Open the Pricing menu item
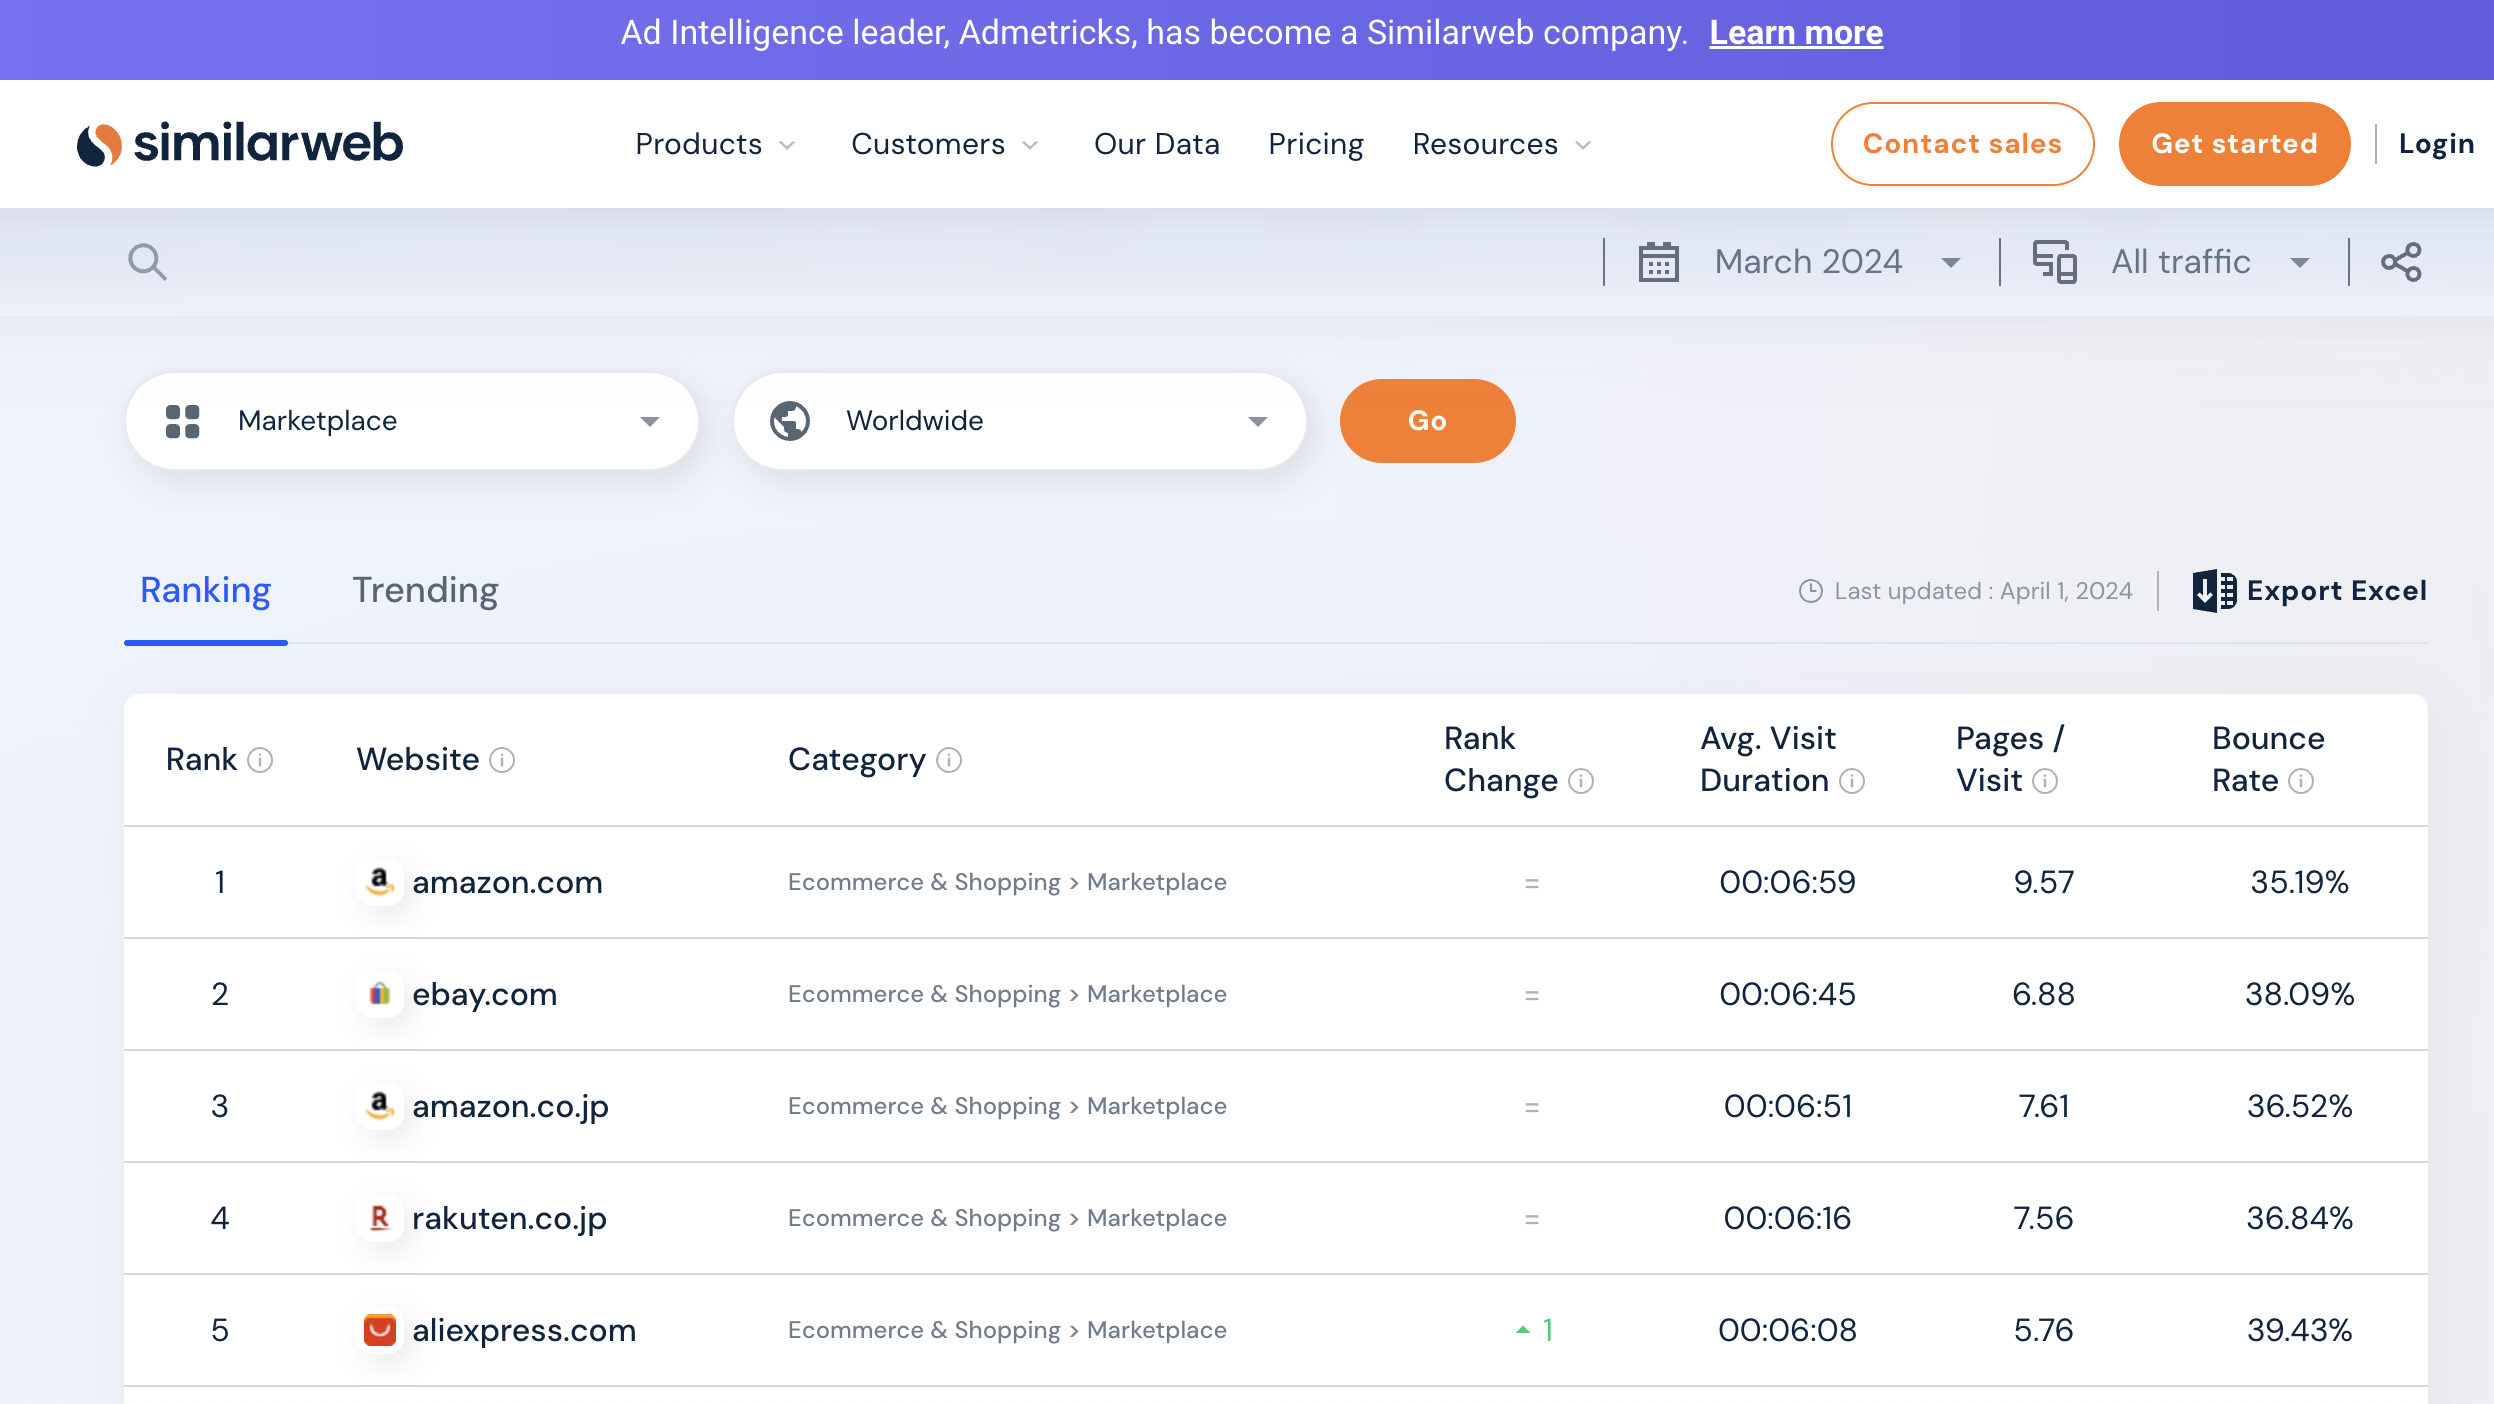 tap(1314, 144)
